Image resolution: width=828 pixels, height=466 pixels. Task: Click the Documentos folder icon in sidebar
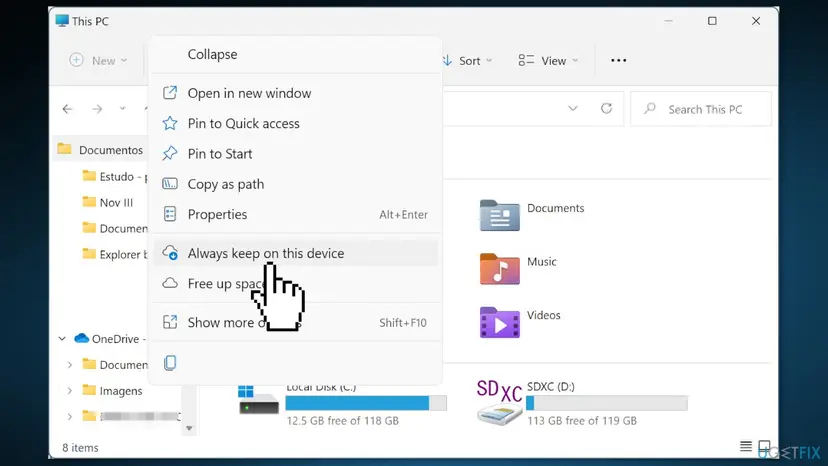[x=64, y=149]
